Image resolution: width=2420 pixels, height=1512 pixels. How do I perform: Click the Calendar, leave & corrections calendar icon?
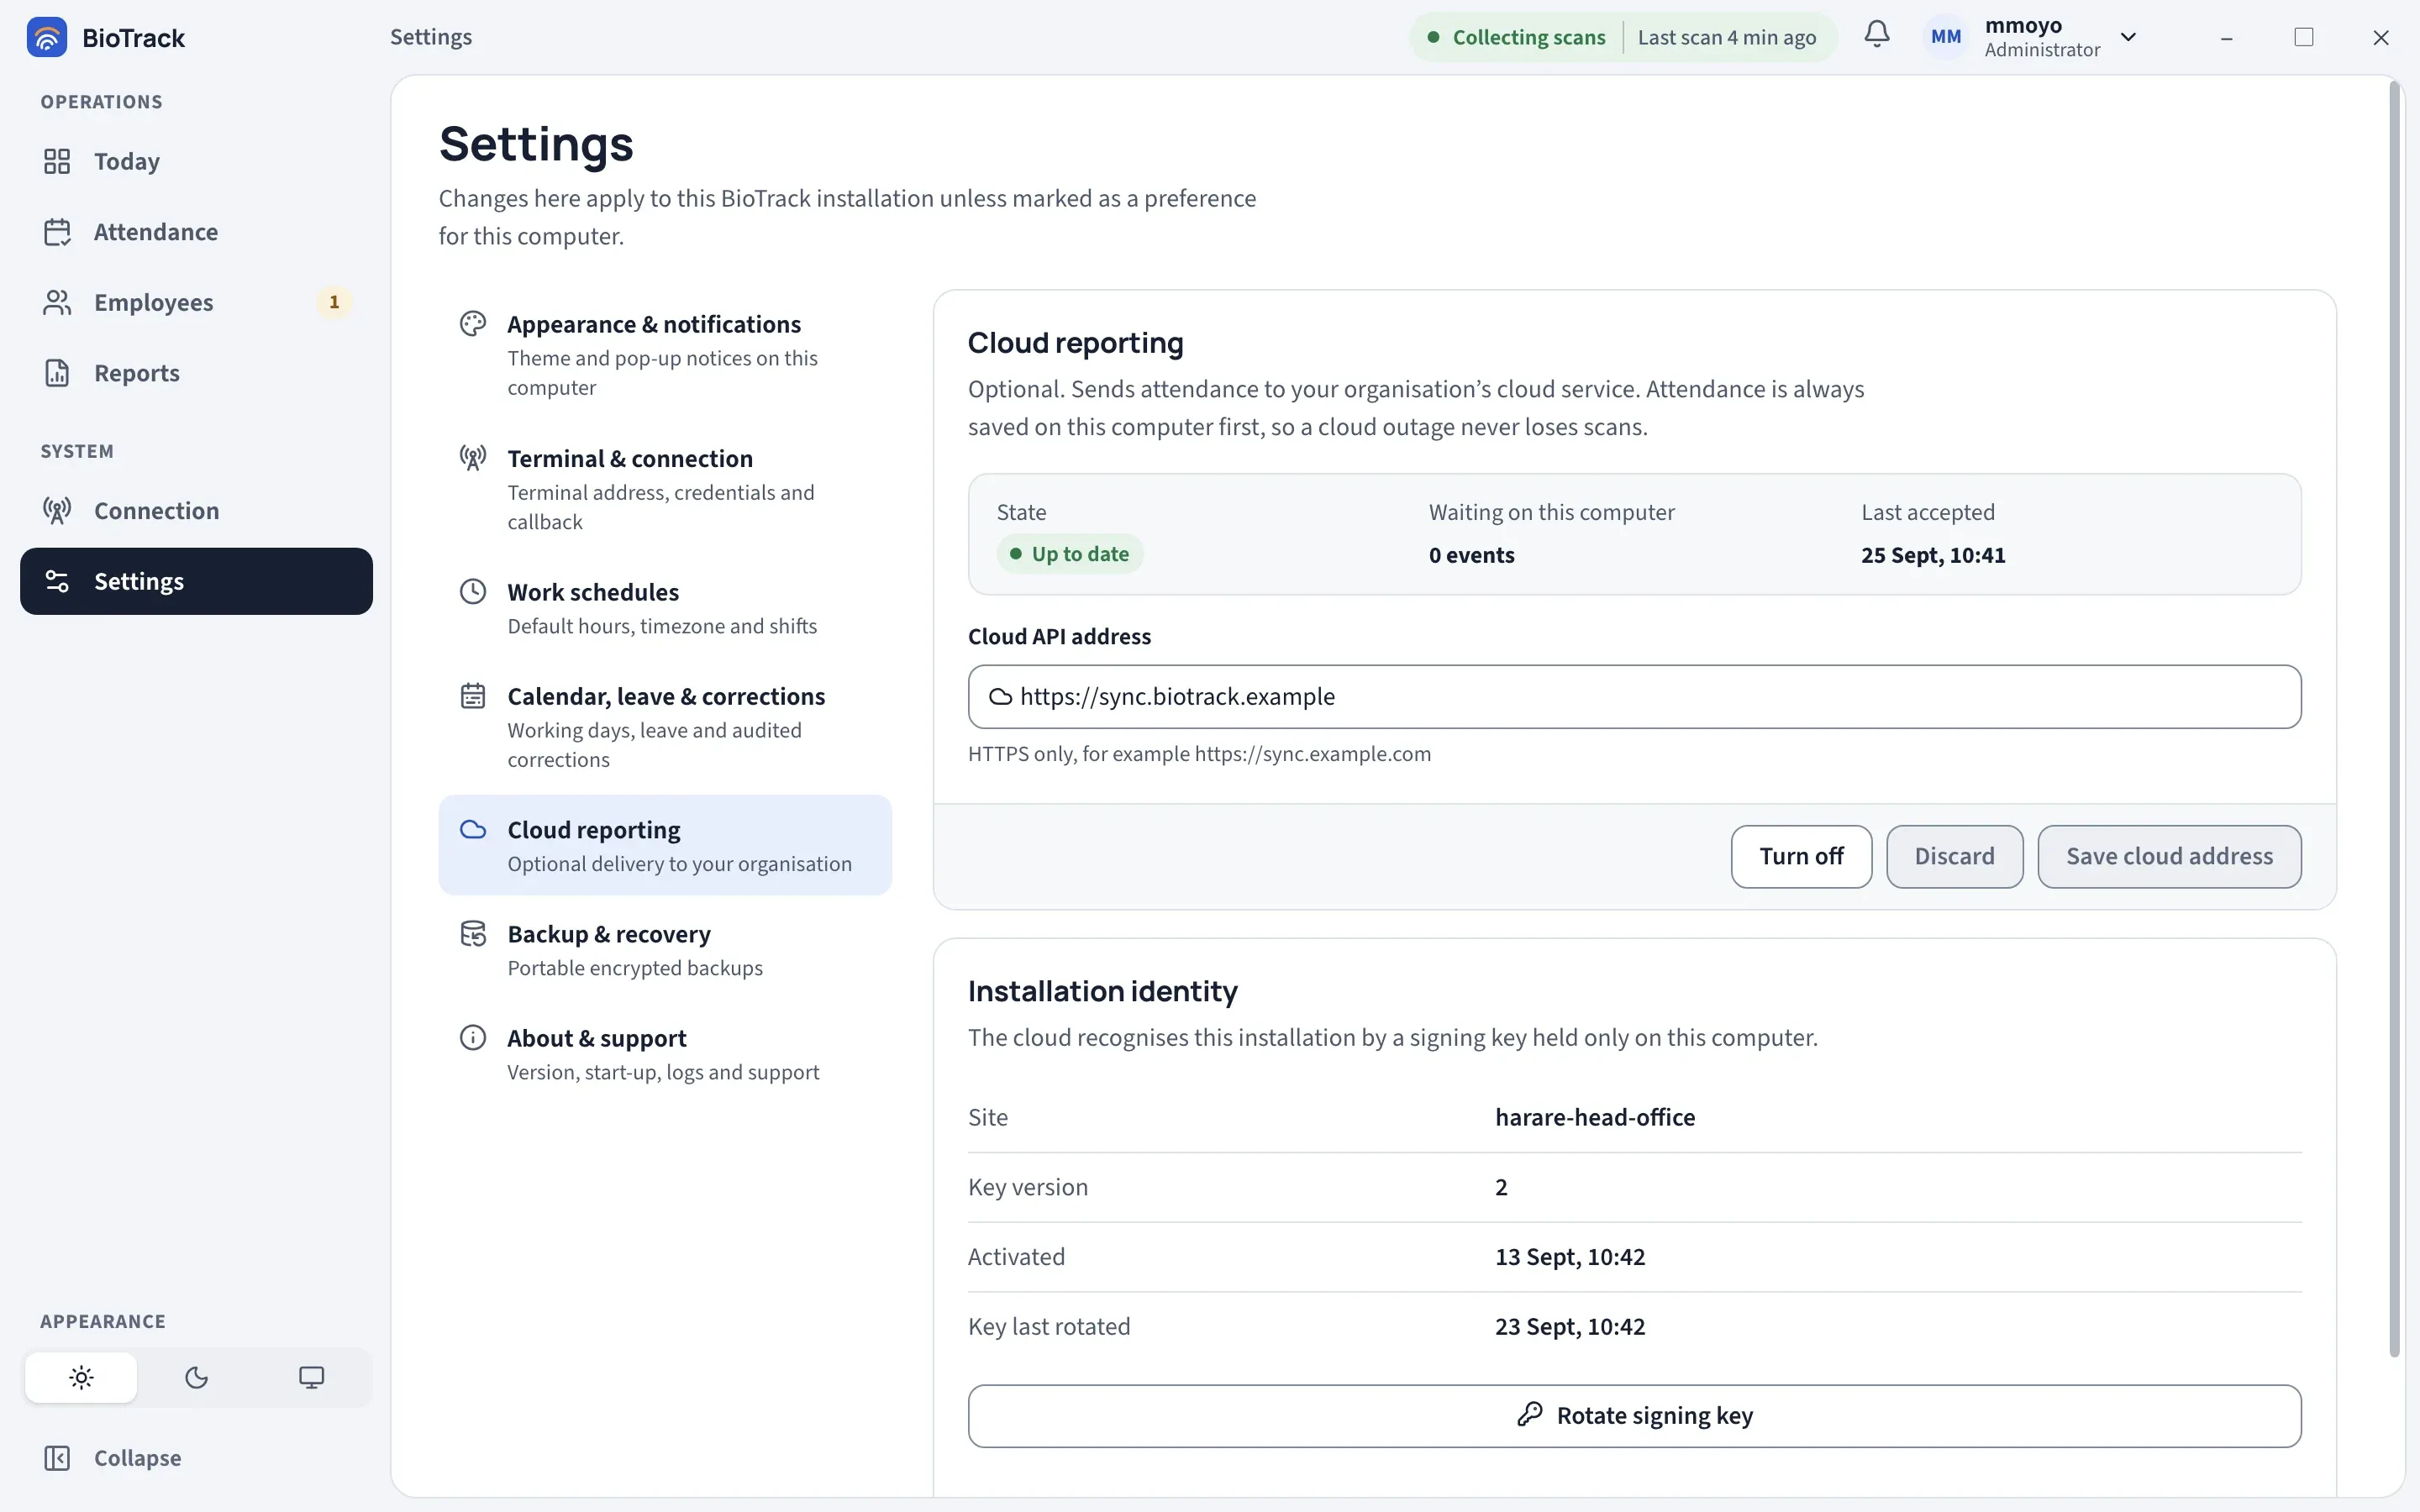[473, 695]
